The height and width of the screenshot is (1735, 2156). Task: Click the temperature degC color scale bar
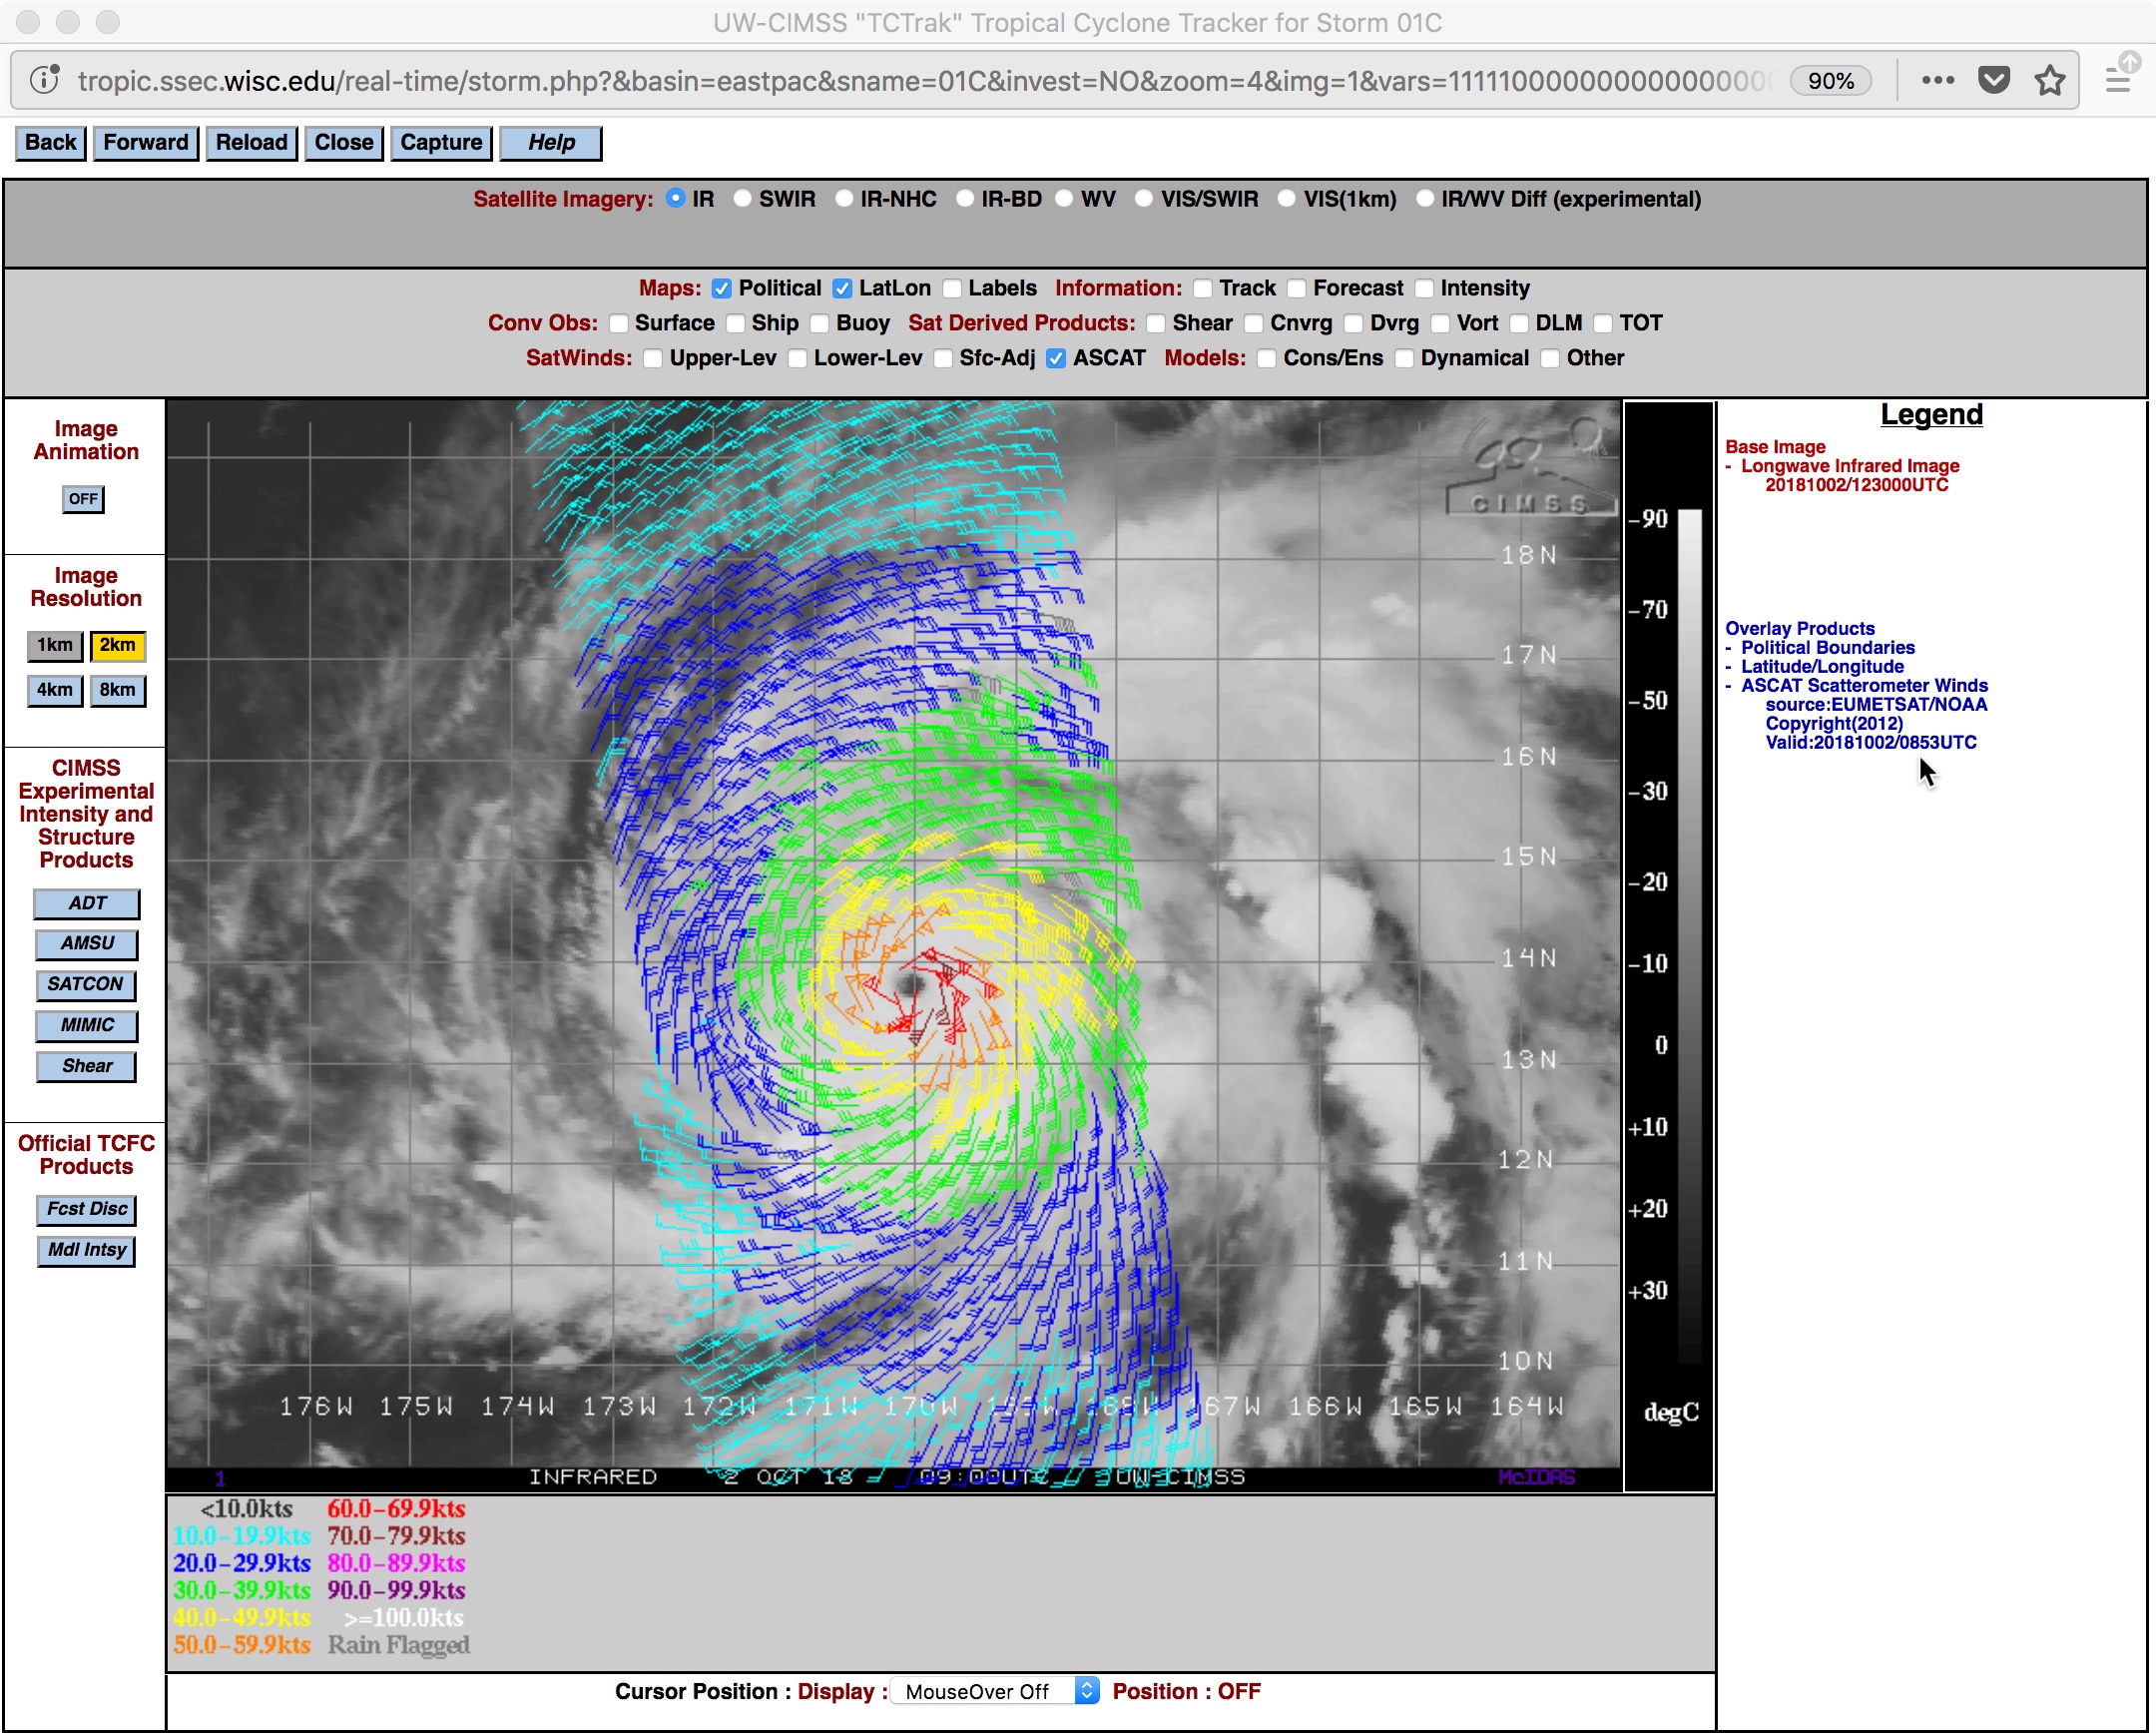click(x=1689, y=937)
